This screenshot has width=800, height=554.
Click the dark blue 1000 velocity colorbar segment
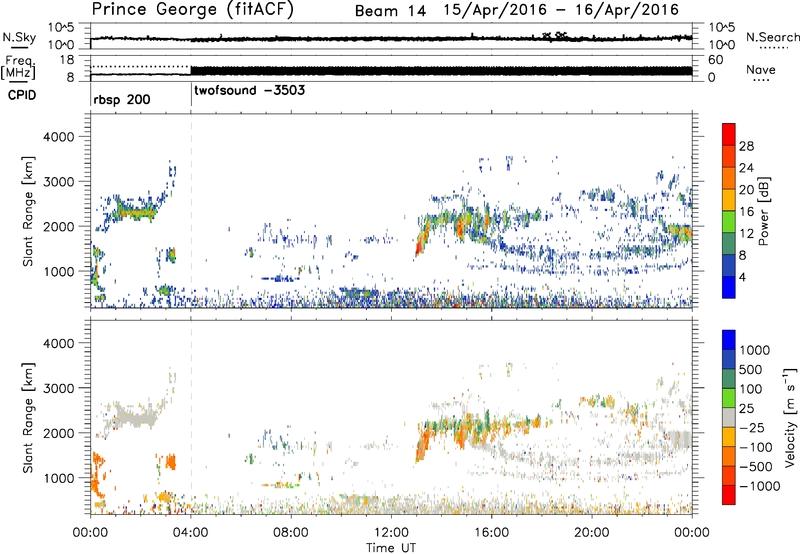729,340
